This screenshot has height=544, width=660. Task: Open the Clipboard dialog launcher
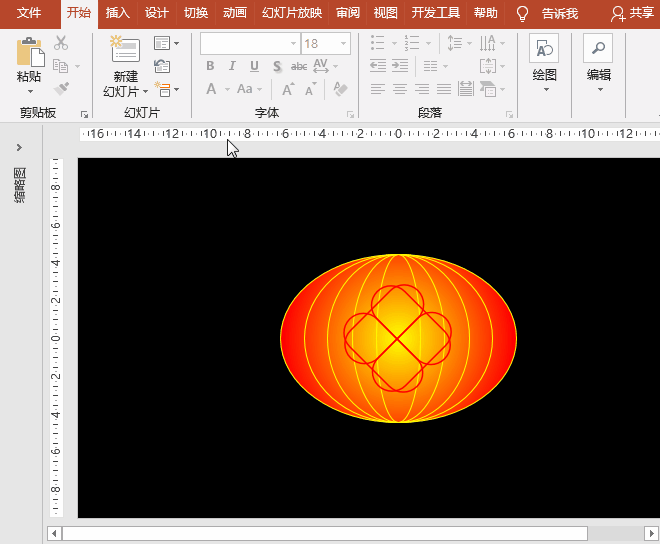(84, 114)
